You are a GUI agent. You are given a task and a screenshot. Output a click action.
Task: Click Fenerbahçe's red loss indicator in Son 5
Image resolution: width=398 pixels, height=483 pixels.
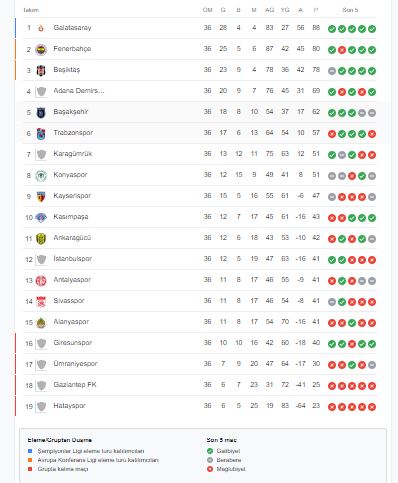click(x=342, y=50)
